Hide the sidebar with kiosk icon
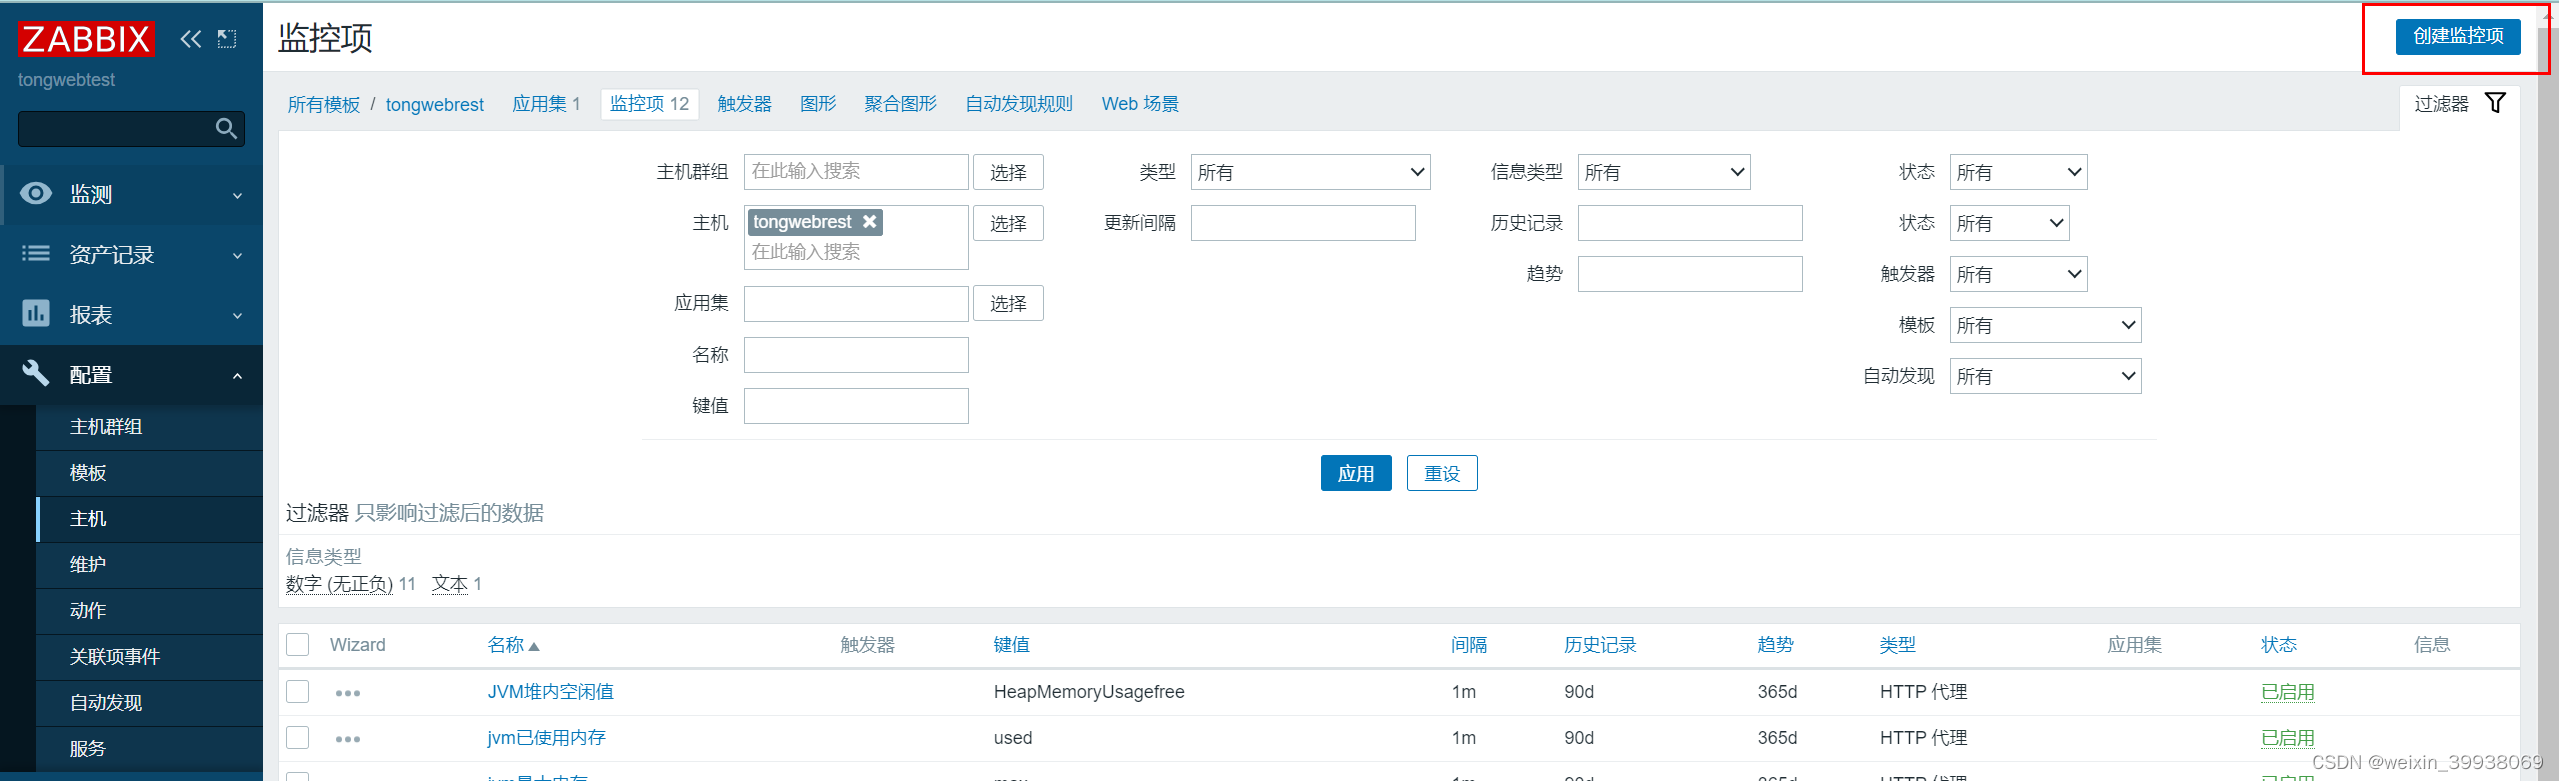This screenshot has height=781, width=2559. point(227,39)
